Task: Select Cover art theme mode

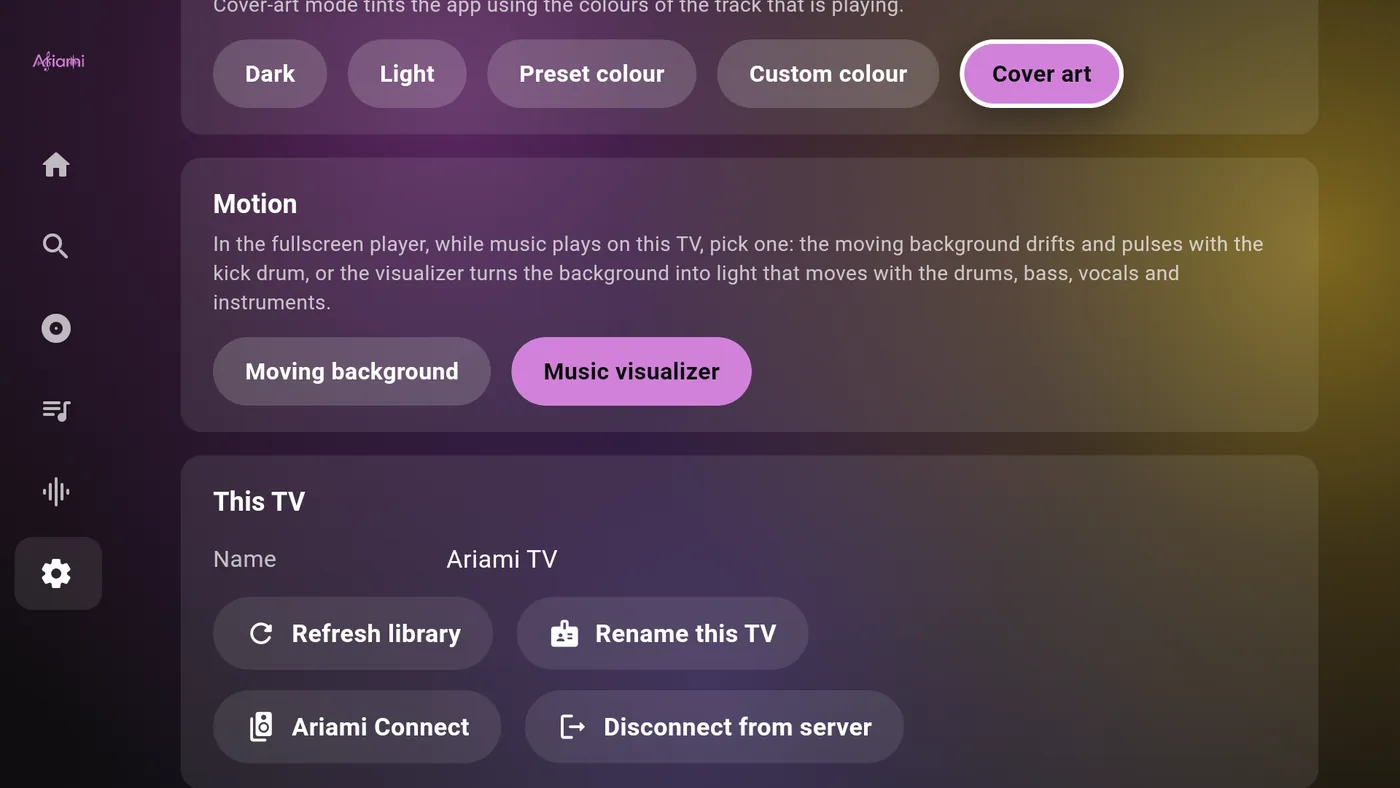Action: (1041, 74)
